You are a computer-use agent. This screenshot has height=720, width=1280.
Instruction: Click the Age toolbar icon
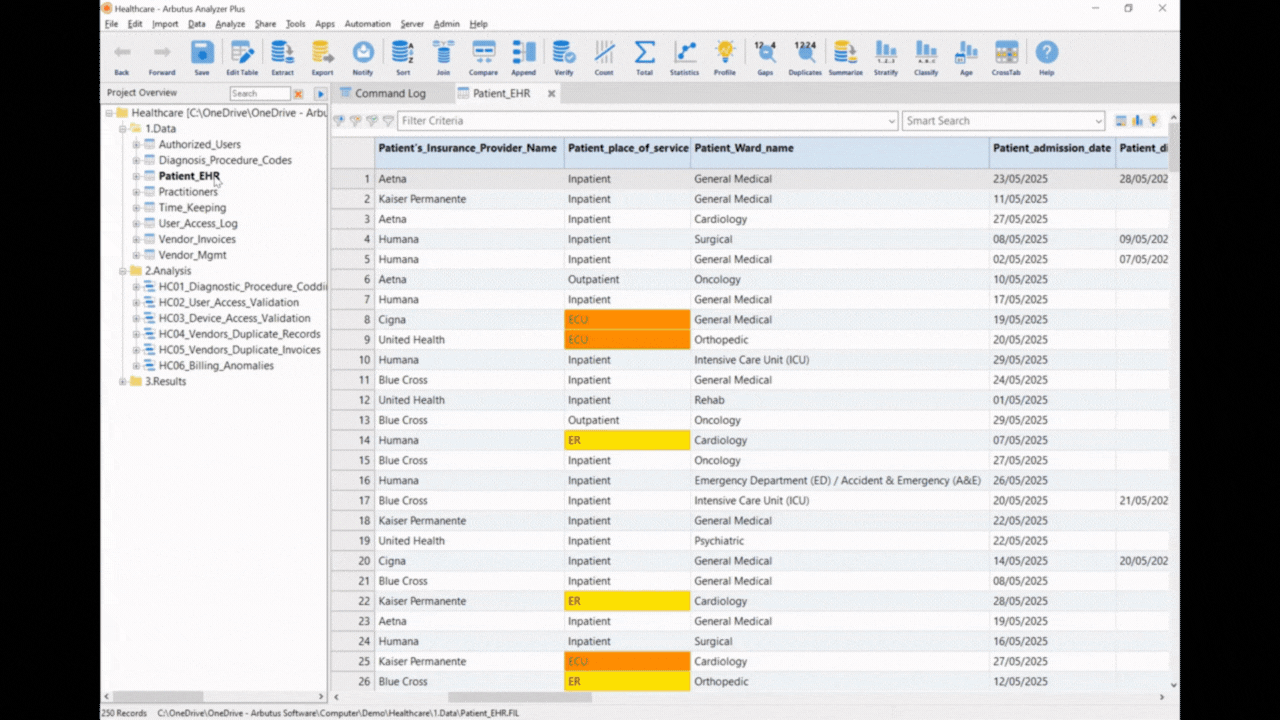click(966, 58)
